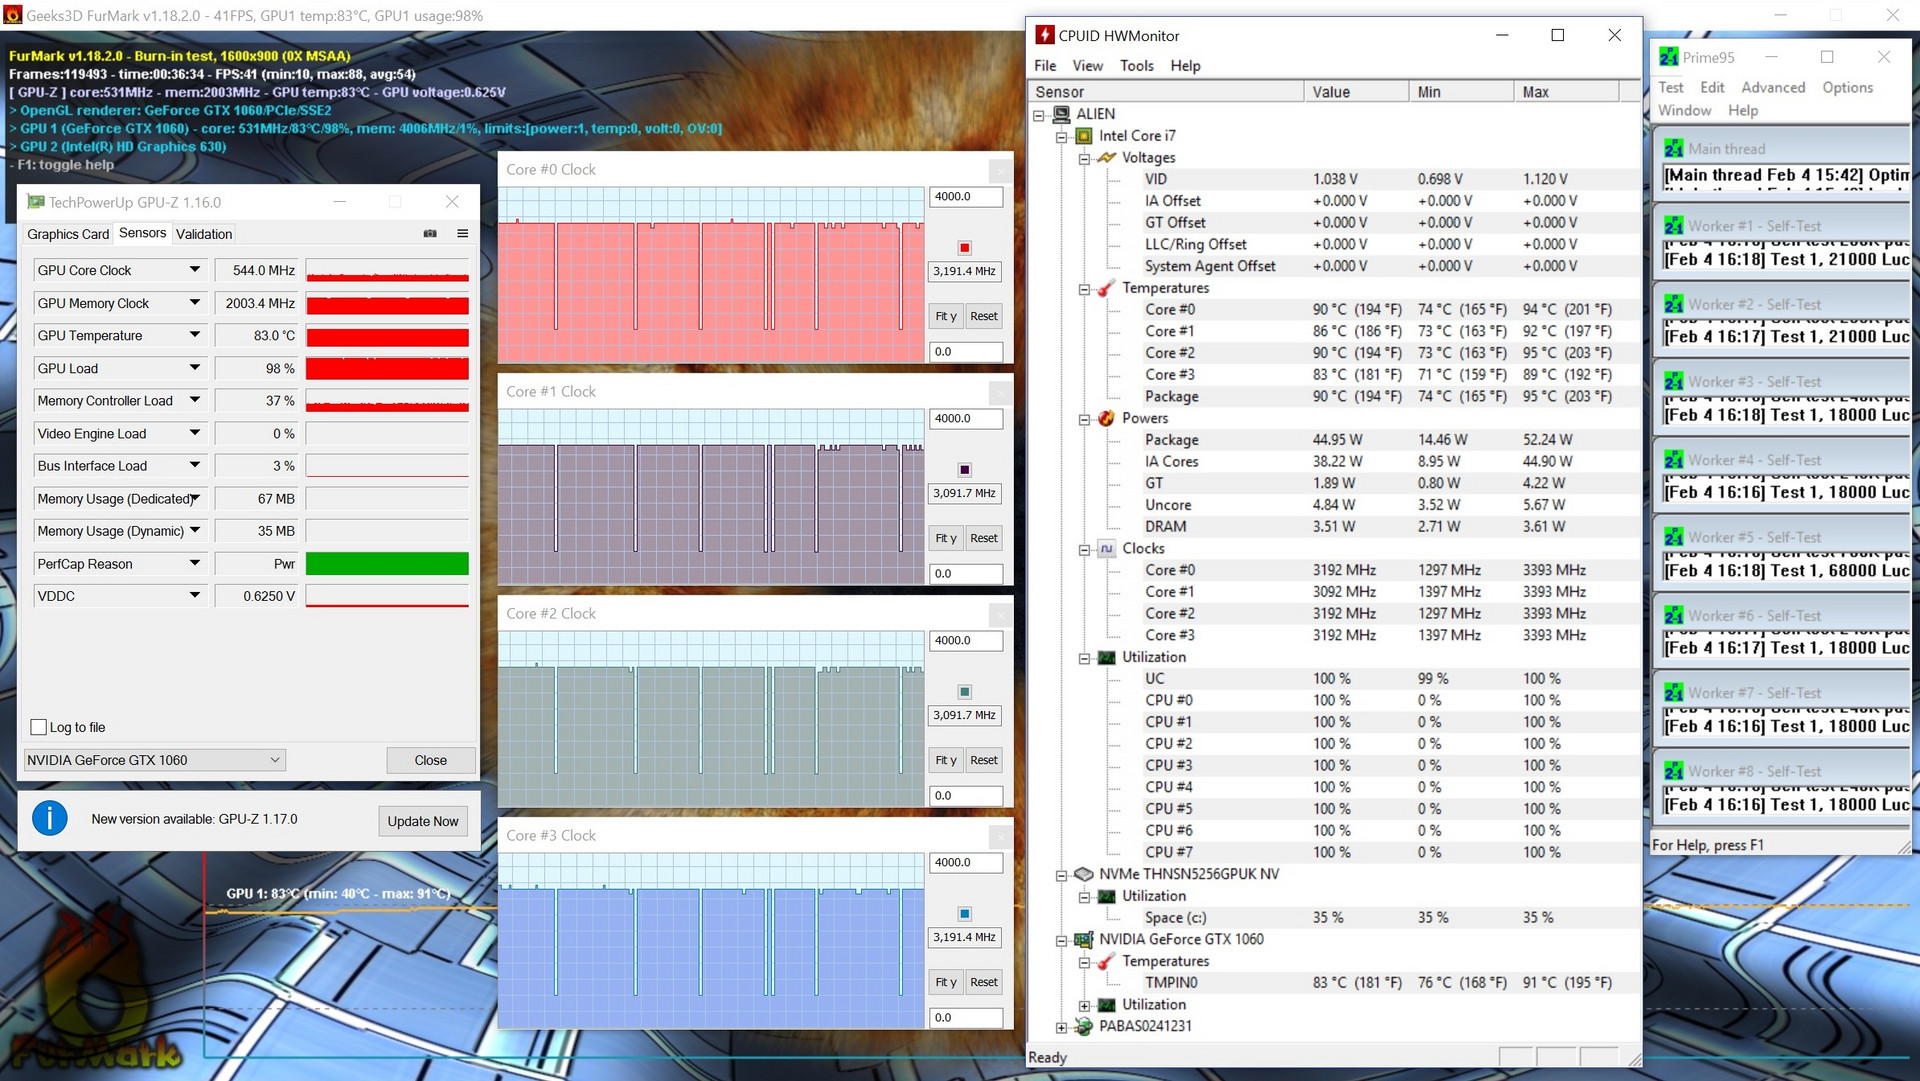Expand the PABAS0241231 tree node

pos(1062,1027)
